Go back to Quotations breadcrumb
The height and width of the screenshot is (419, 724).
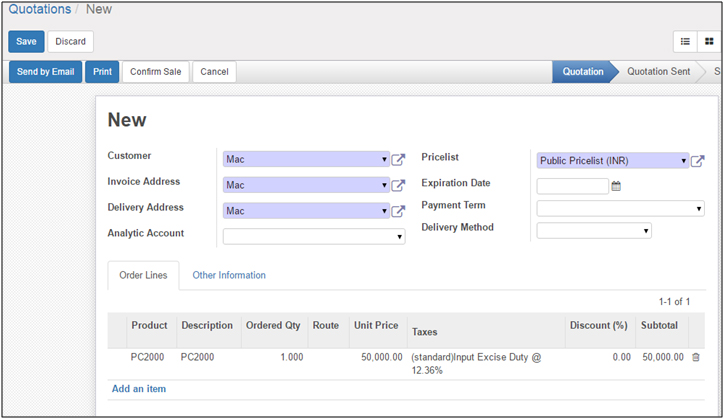click(x=40, y=9)
